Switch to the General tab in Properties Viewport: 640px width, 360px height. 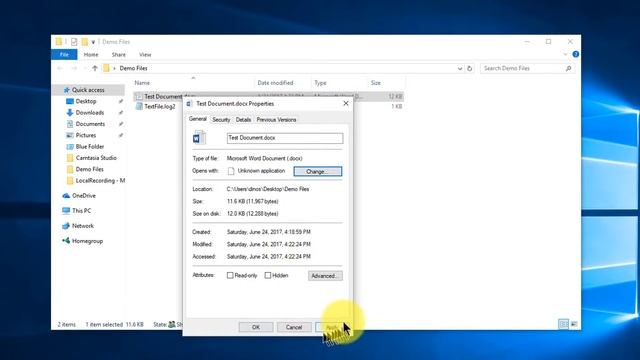click(198, 119)
